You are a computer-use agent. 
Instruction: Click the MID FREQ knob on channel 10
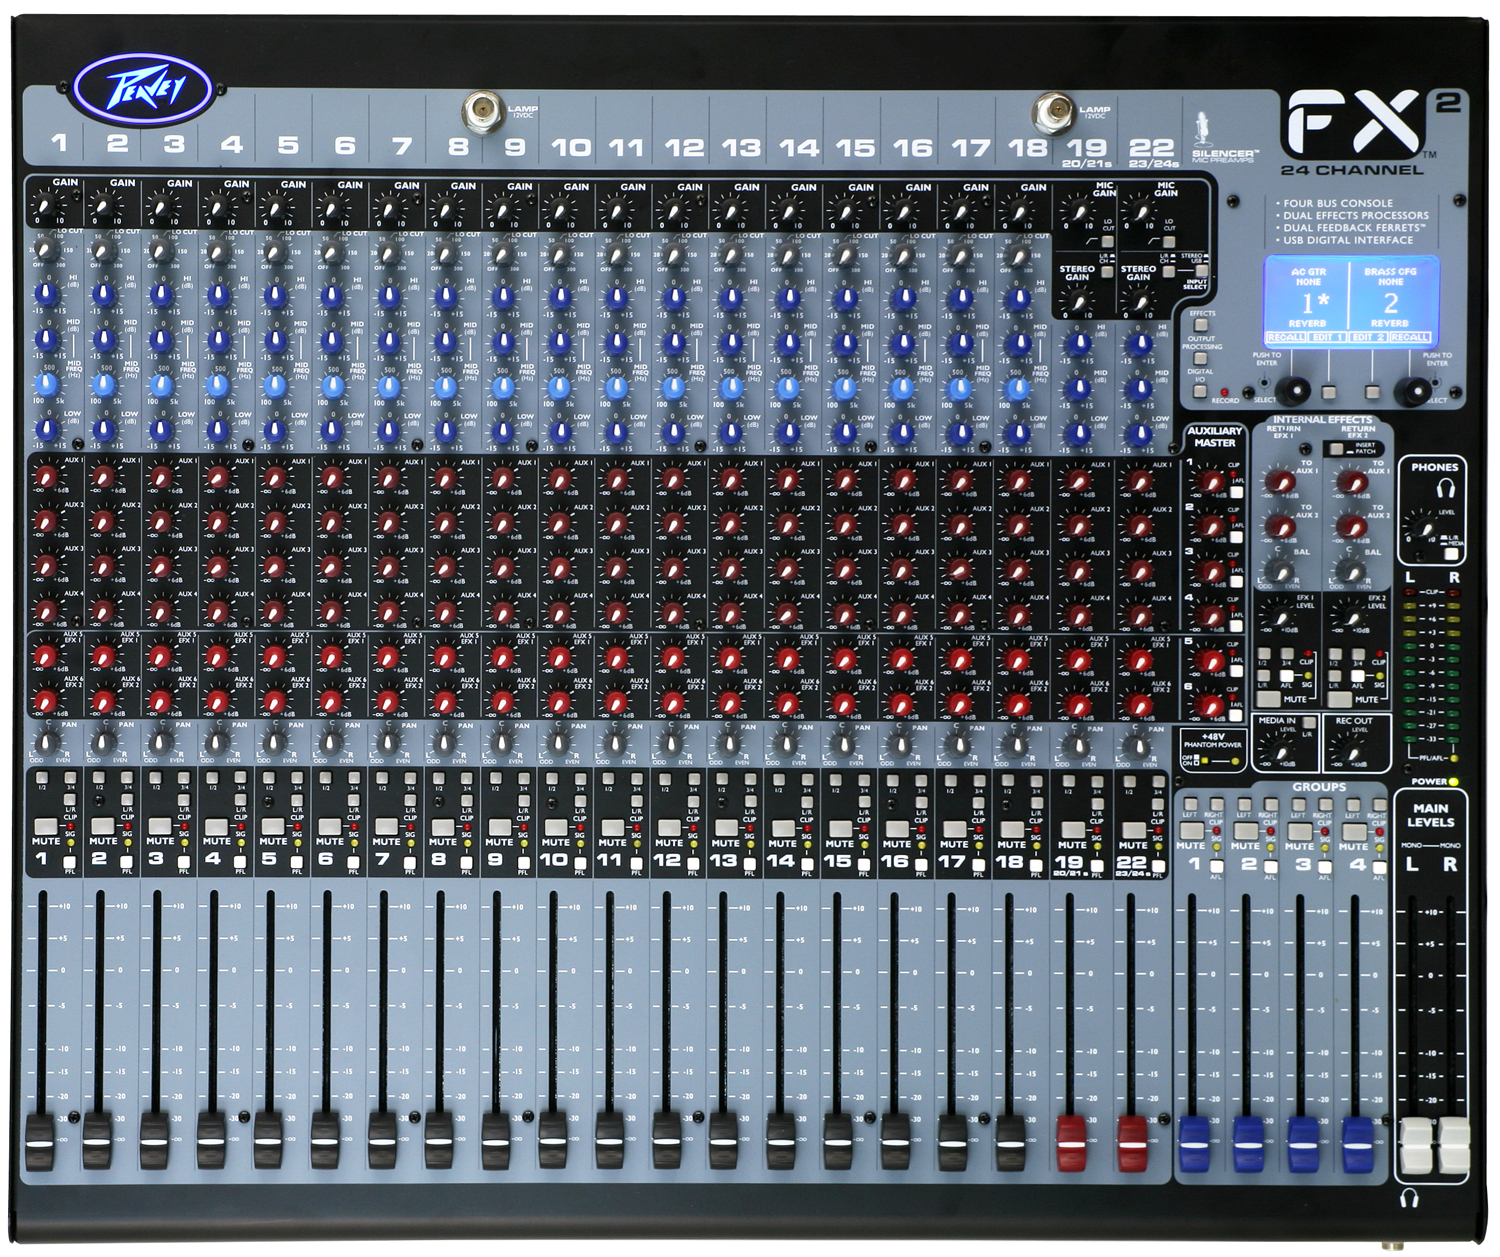click(560, 386)
